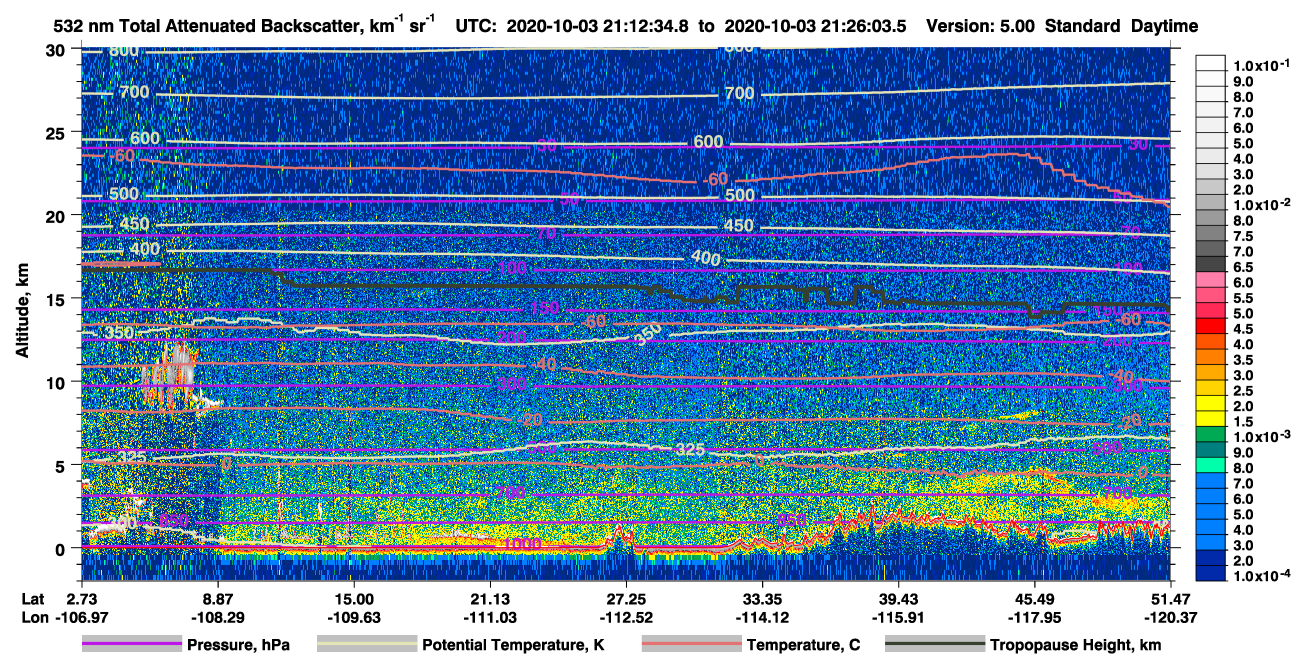The image size is (1300, 667).
Task: Click the 'Temperature, C' legend label
Action: pos(803,645)
